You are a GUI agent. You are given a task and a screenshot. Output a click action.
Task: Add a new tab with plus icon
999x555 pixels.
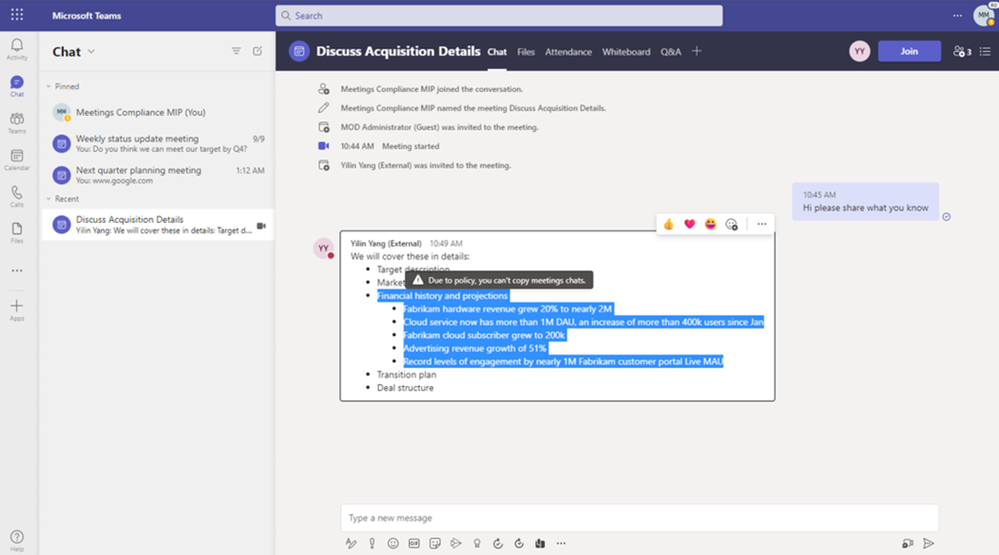click(696, 51)
